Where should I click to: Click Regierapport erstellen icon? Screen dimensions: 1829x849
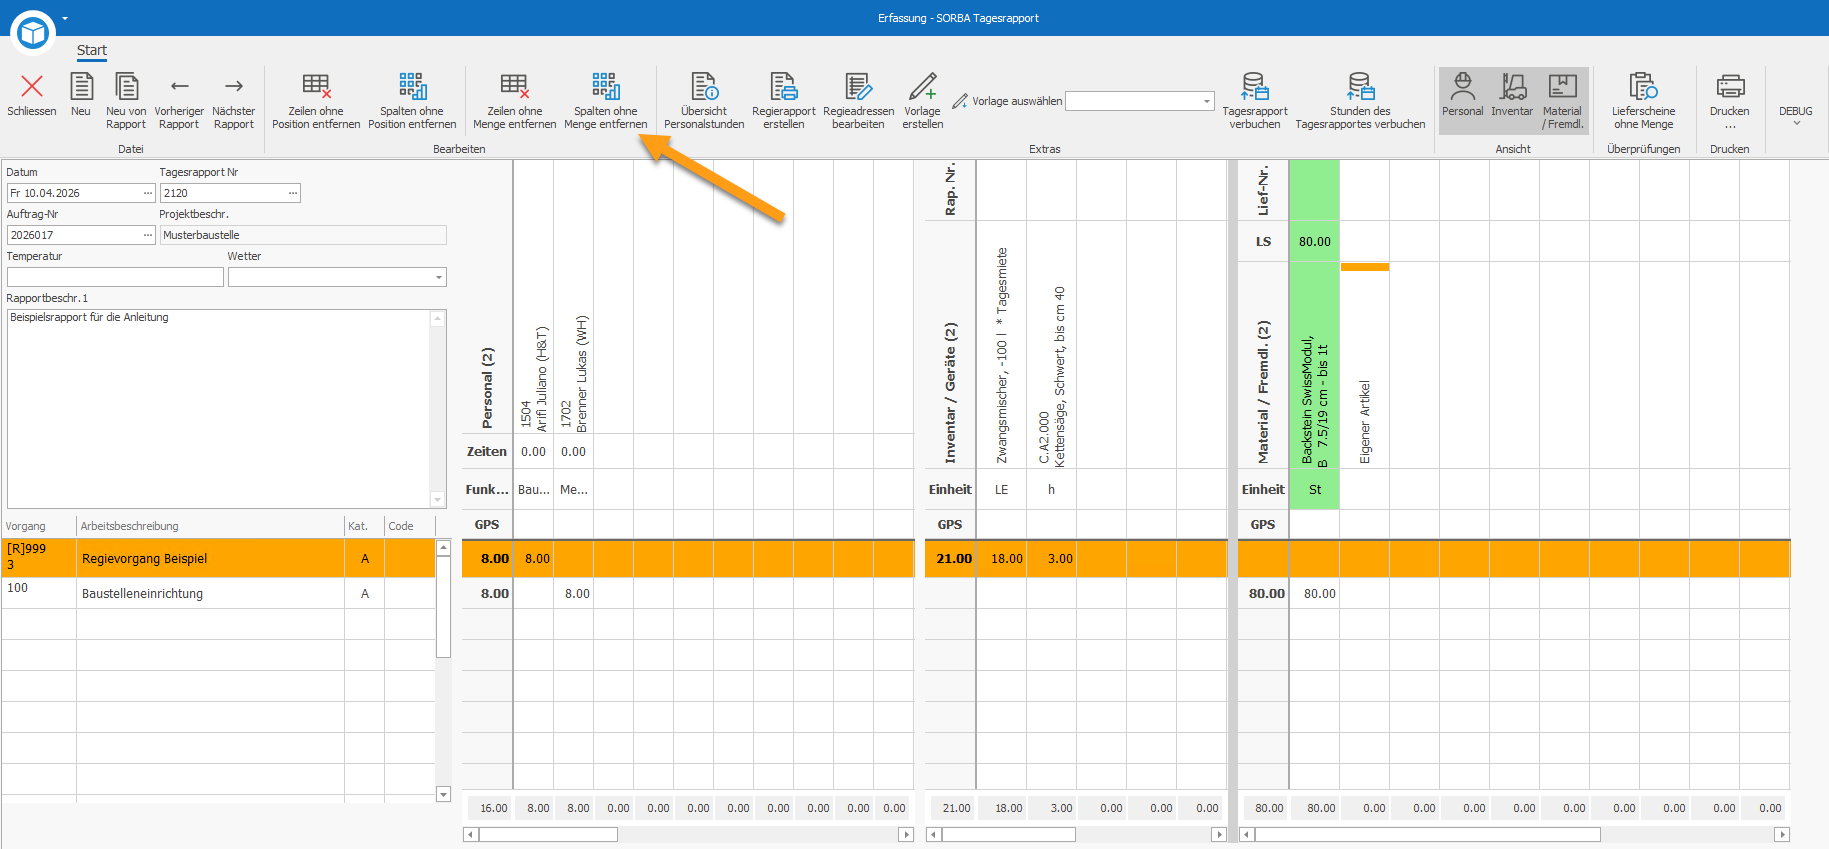[x=784, y=87]
